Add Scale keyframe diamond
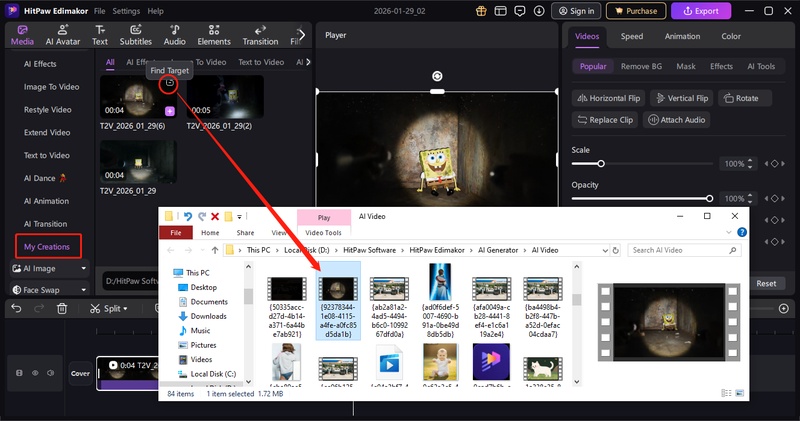Image resolution: width=800 pixels, height=421 pixels. [774, 164]
